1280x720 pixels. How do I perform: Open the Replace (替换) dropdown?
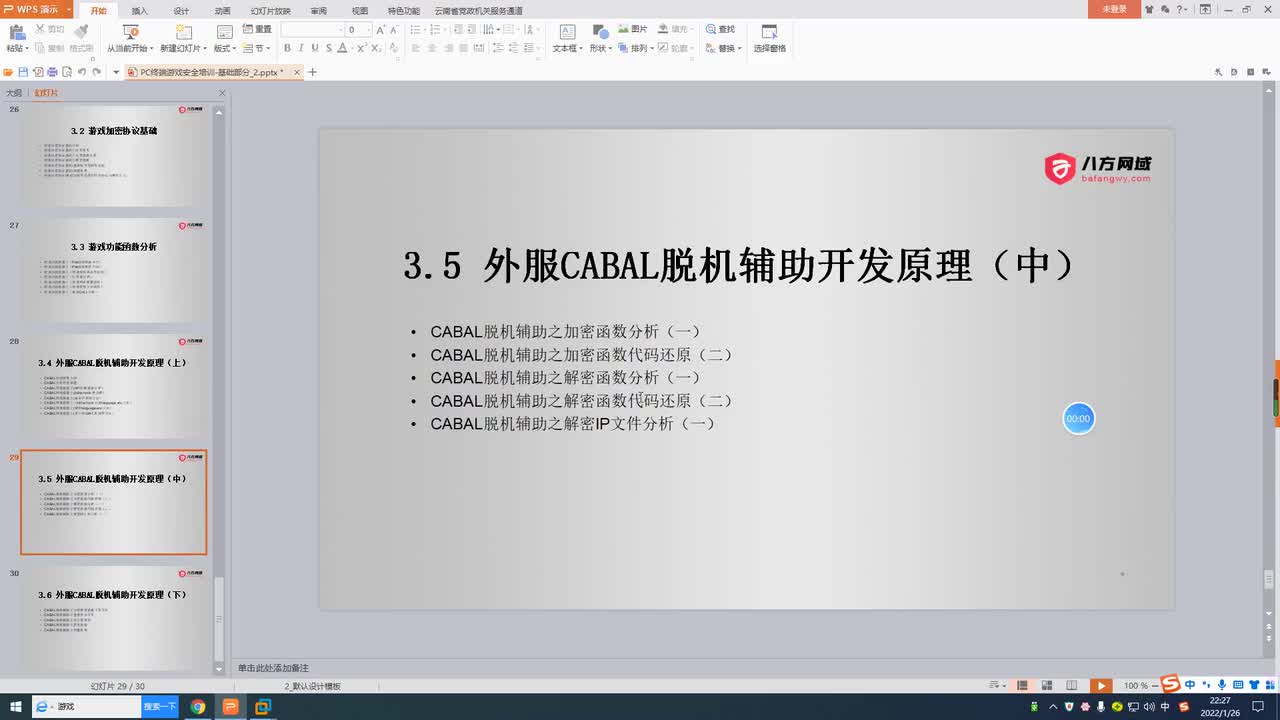724,48
